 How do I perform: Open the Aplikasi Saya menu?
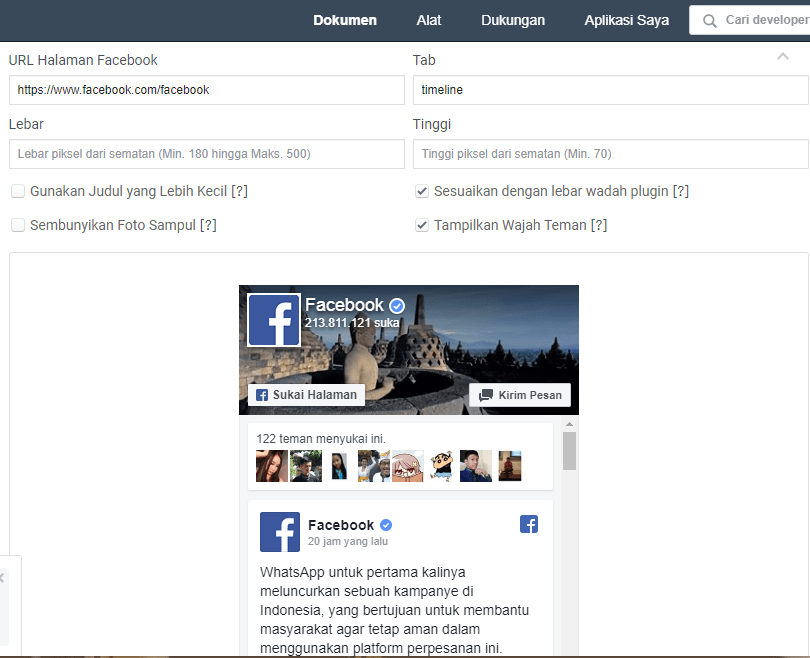(627, 20)
